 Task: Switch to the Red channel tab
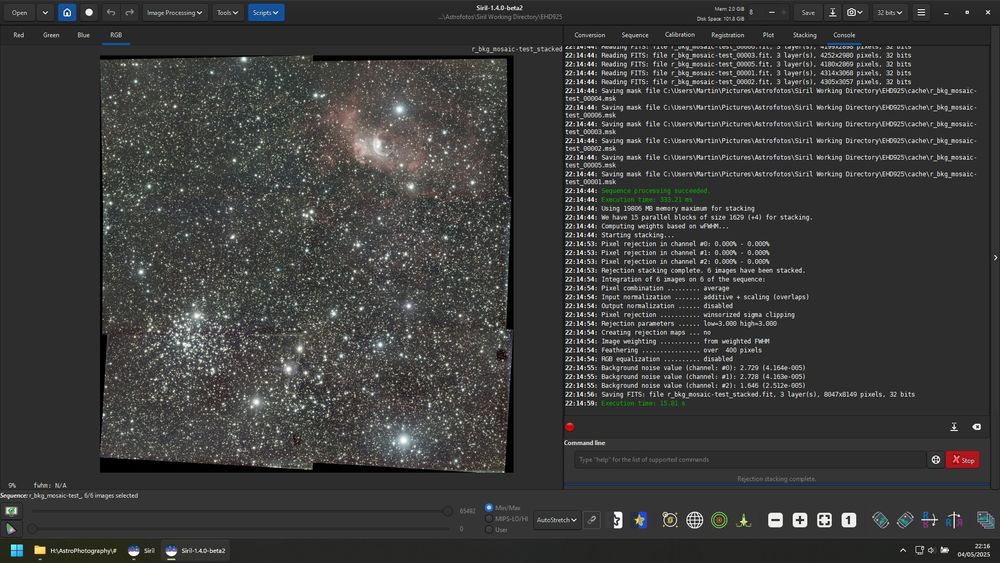pos(18,35)
